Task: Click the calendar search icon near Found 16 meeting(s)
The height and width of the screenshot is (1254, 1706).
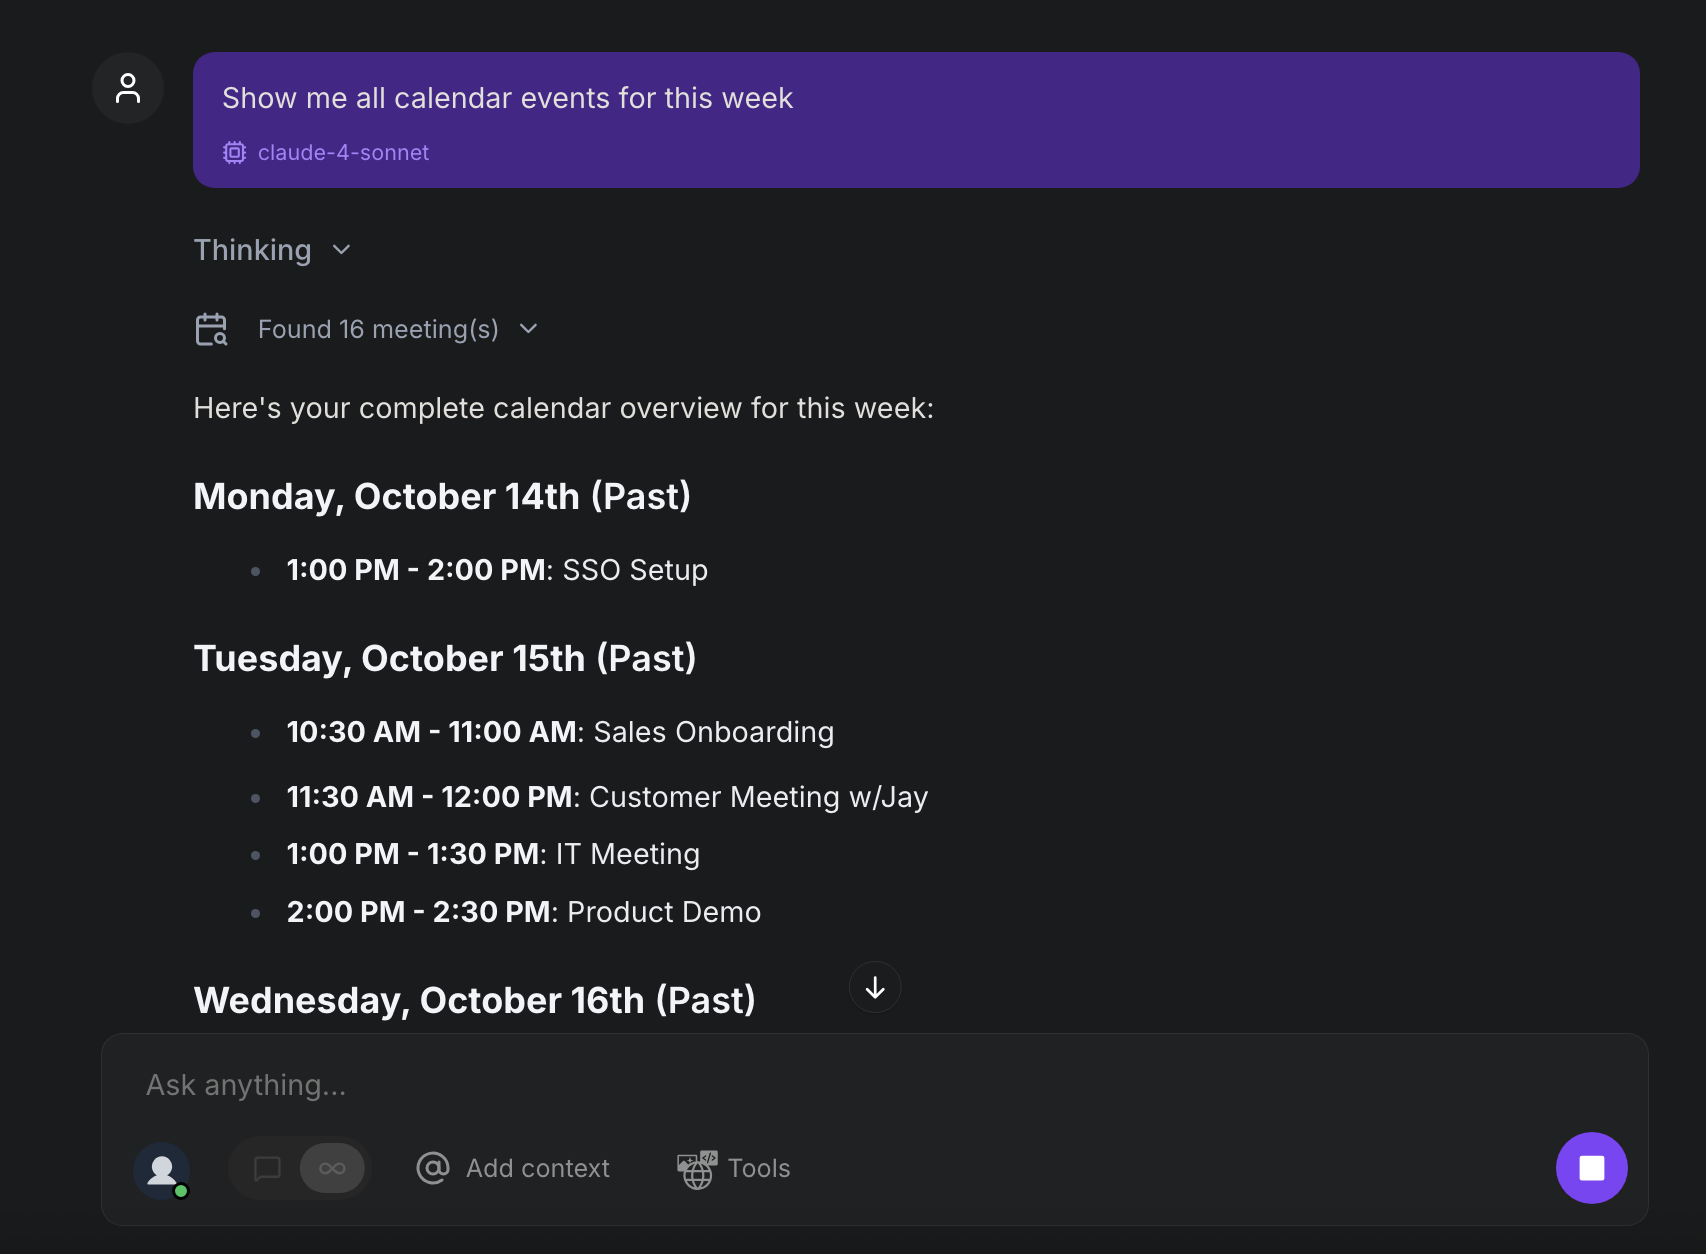Action: point(211,329)
